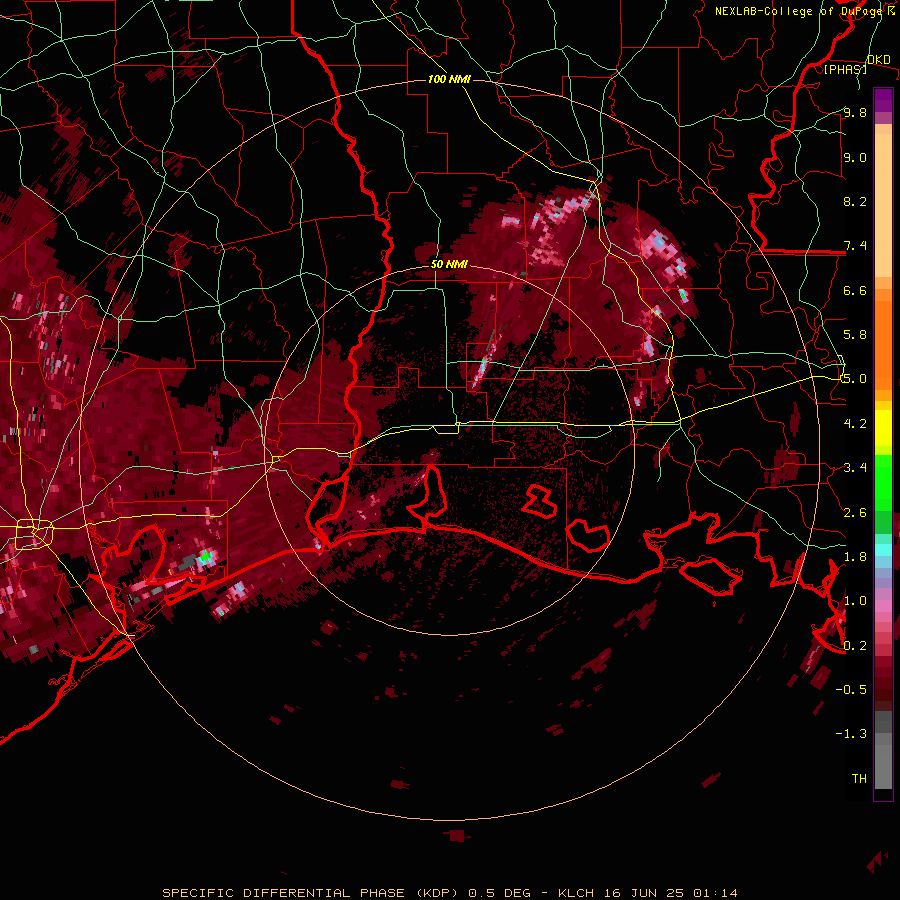Pick the bright green color bar segment
The height and width of the screenshot is (900, 900).
pos(883,482)
